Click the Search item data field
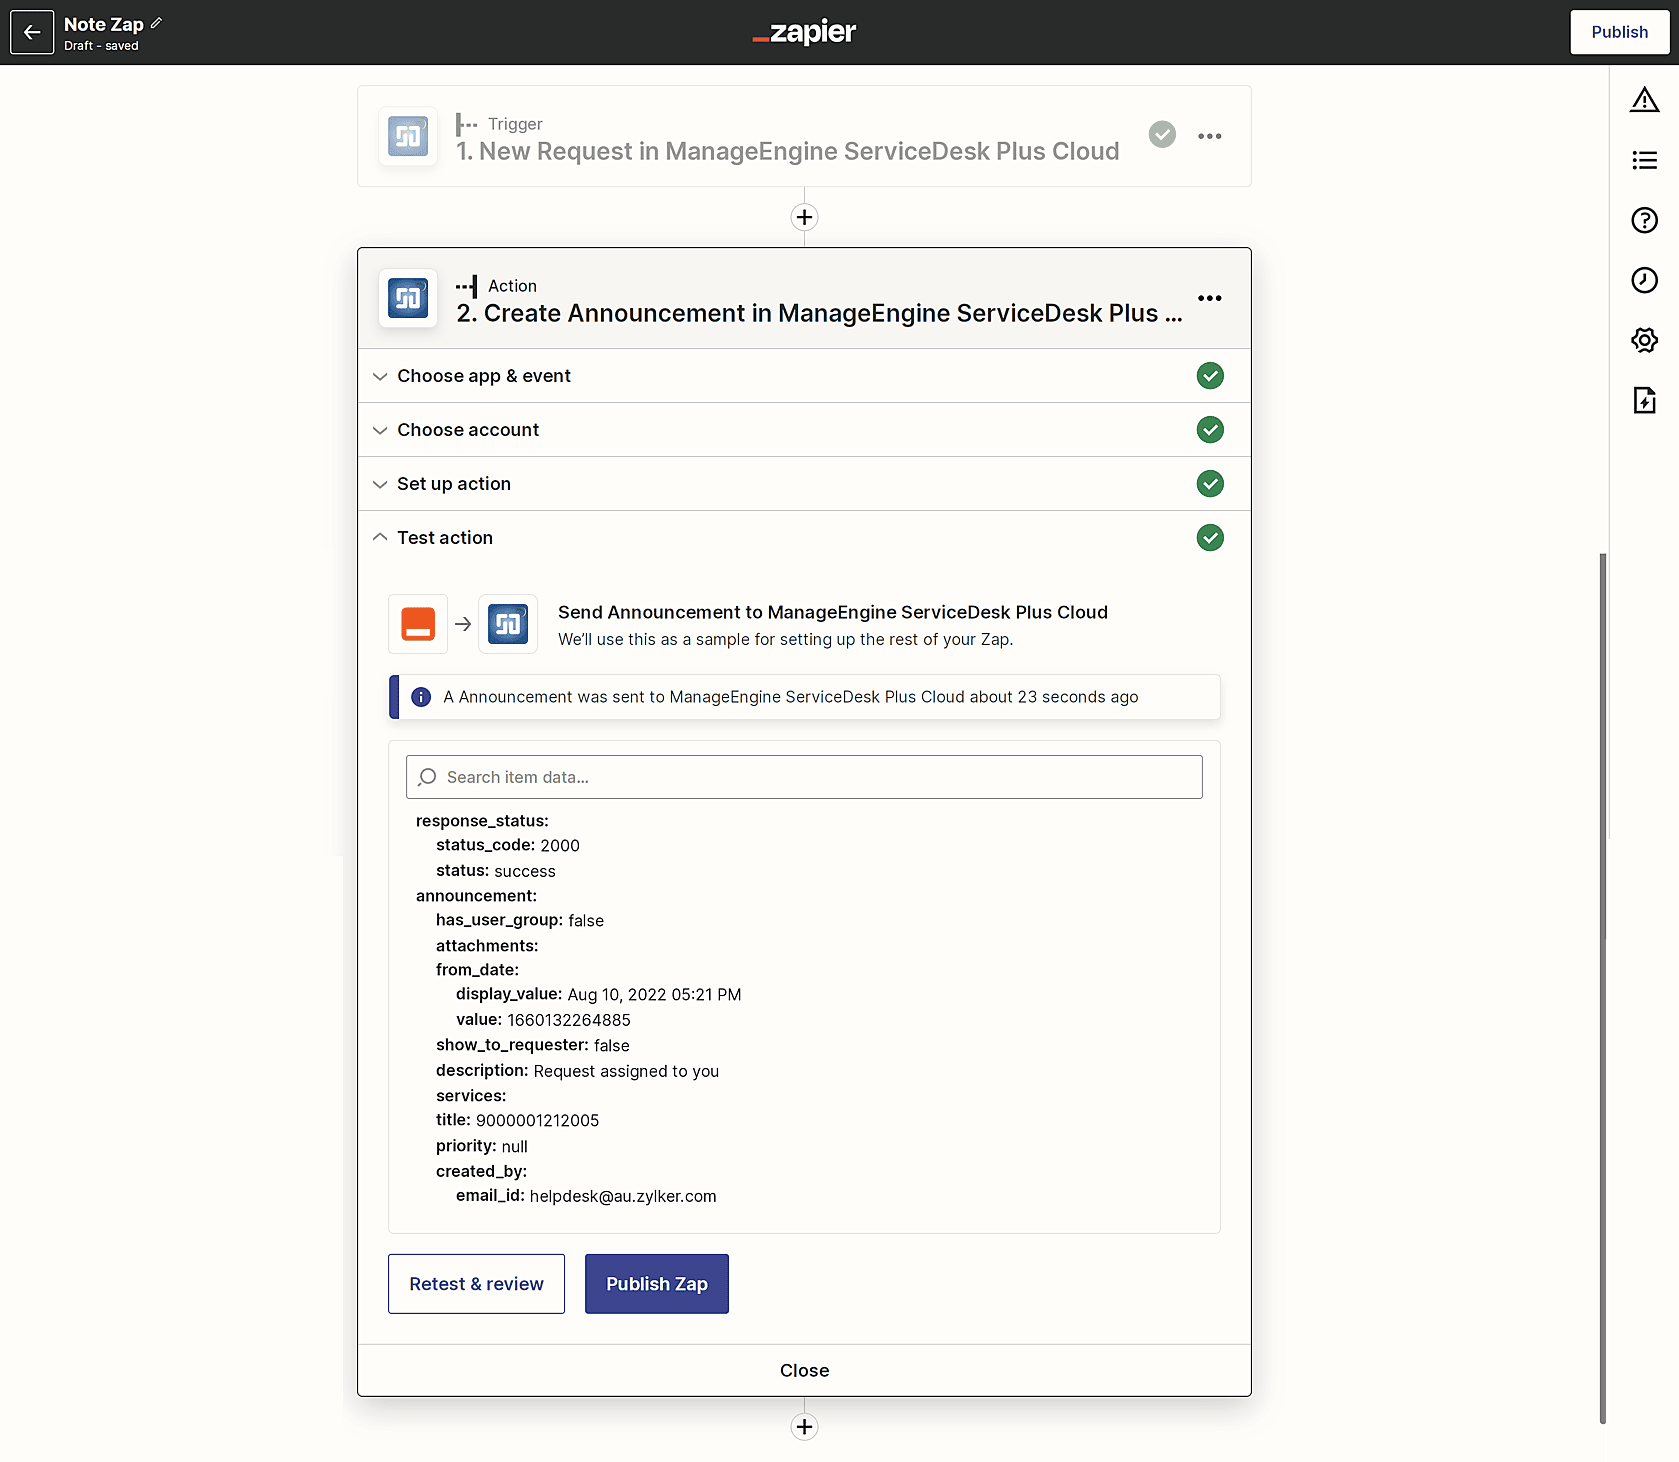The image size is (1679, 1462). point(804,777)
